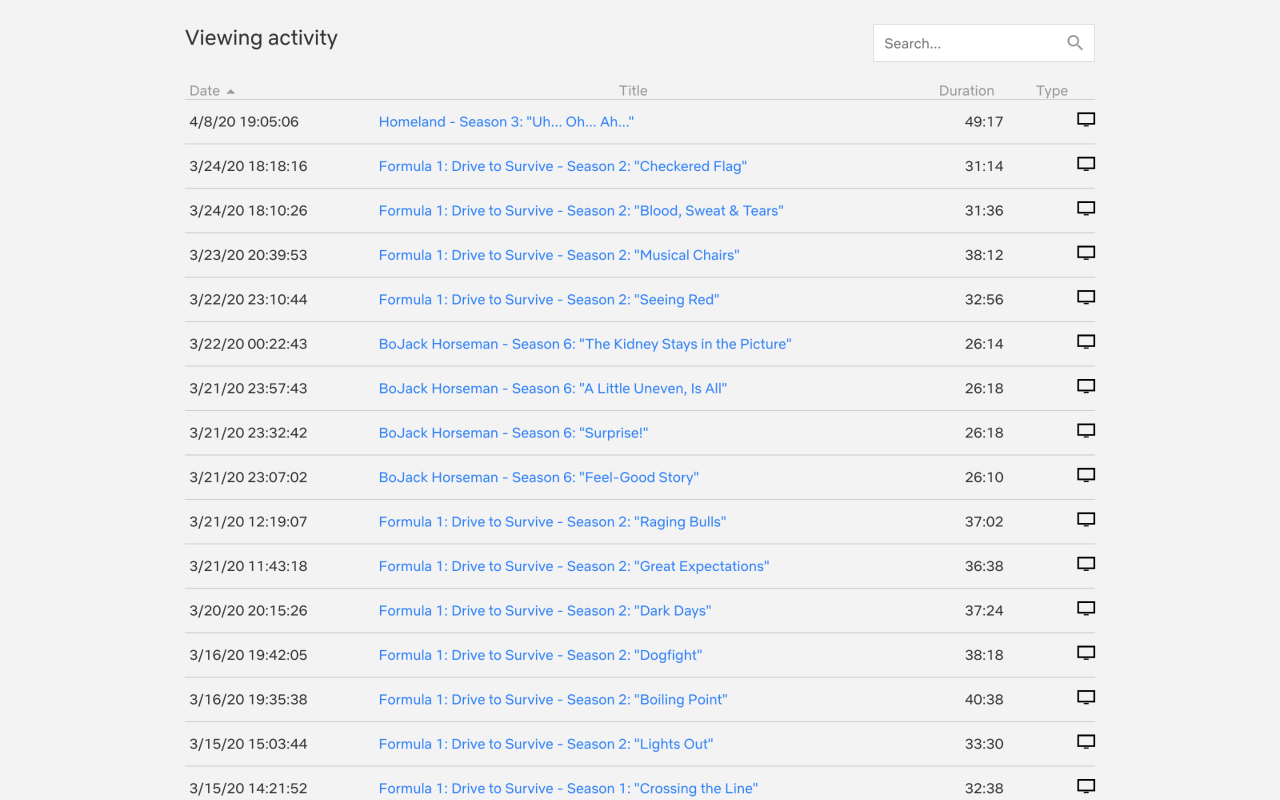Open Drive to Survive "Boiling Point" link
Screen dimensions: 1280x800
[553, 699]
